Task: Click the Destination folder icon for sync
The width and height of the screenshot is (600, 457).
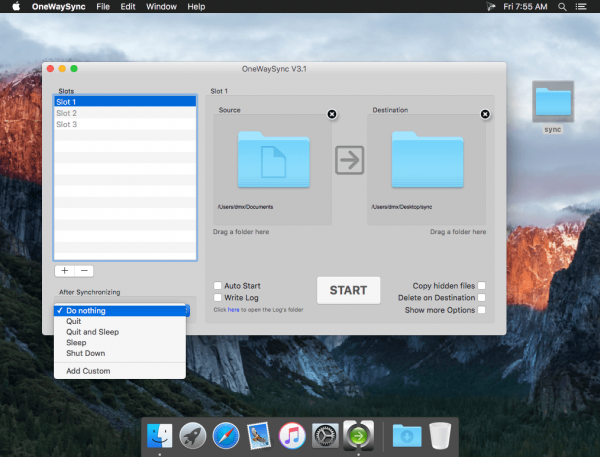Action: 427,159
